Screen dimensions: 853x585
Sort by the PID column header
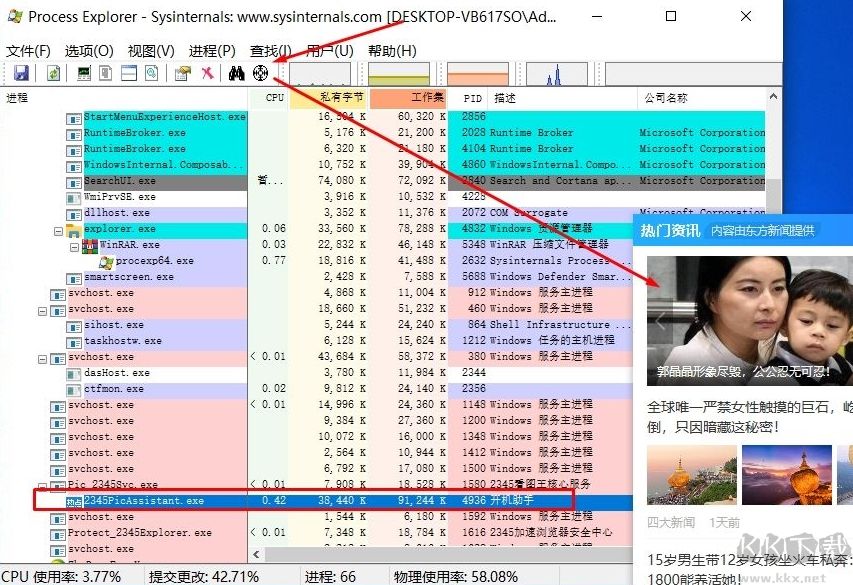click(x=468, y=98)
